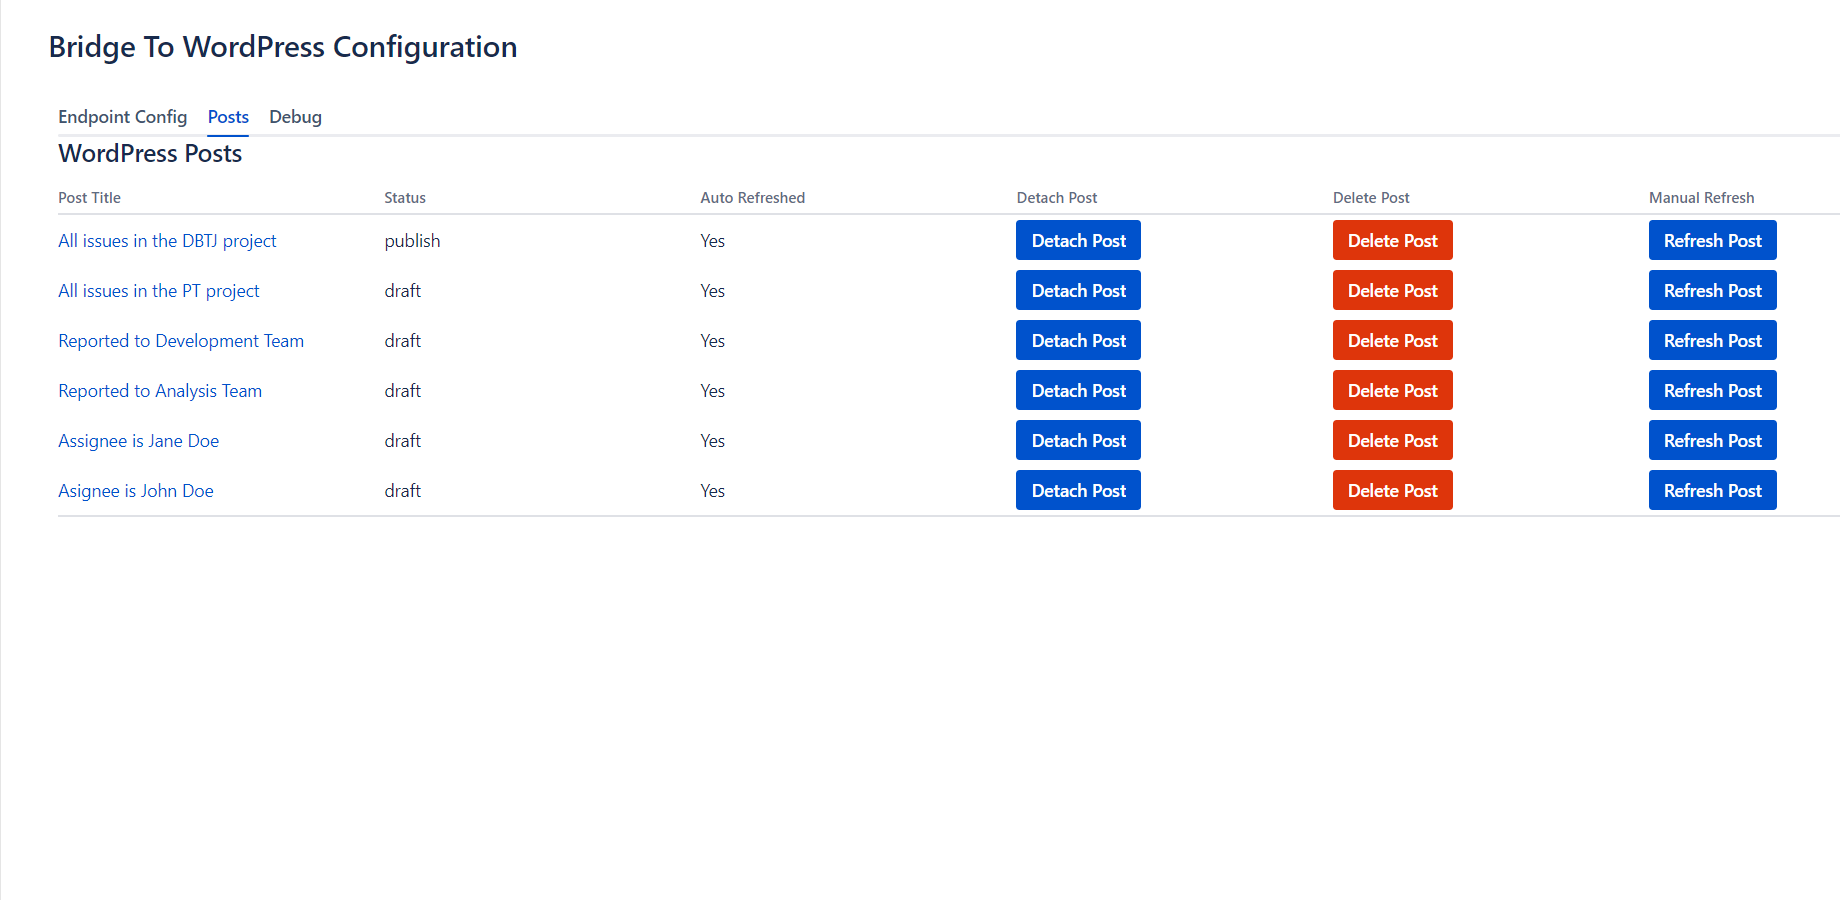Switch to the Debug tab
The image size is (1840, 900).
coord(295,117)
